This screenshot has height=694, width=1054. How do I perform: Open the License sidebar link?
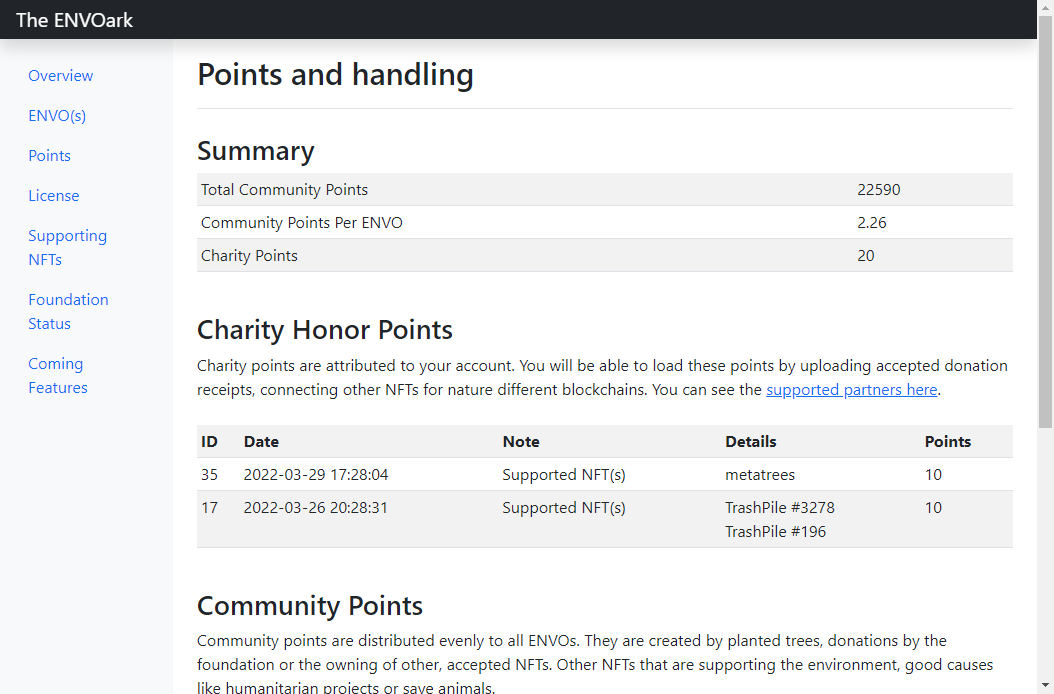54,196
